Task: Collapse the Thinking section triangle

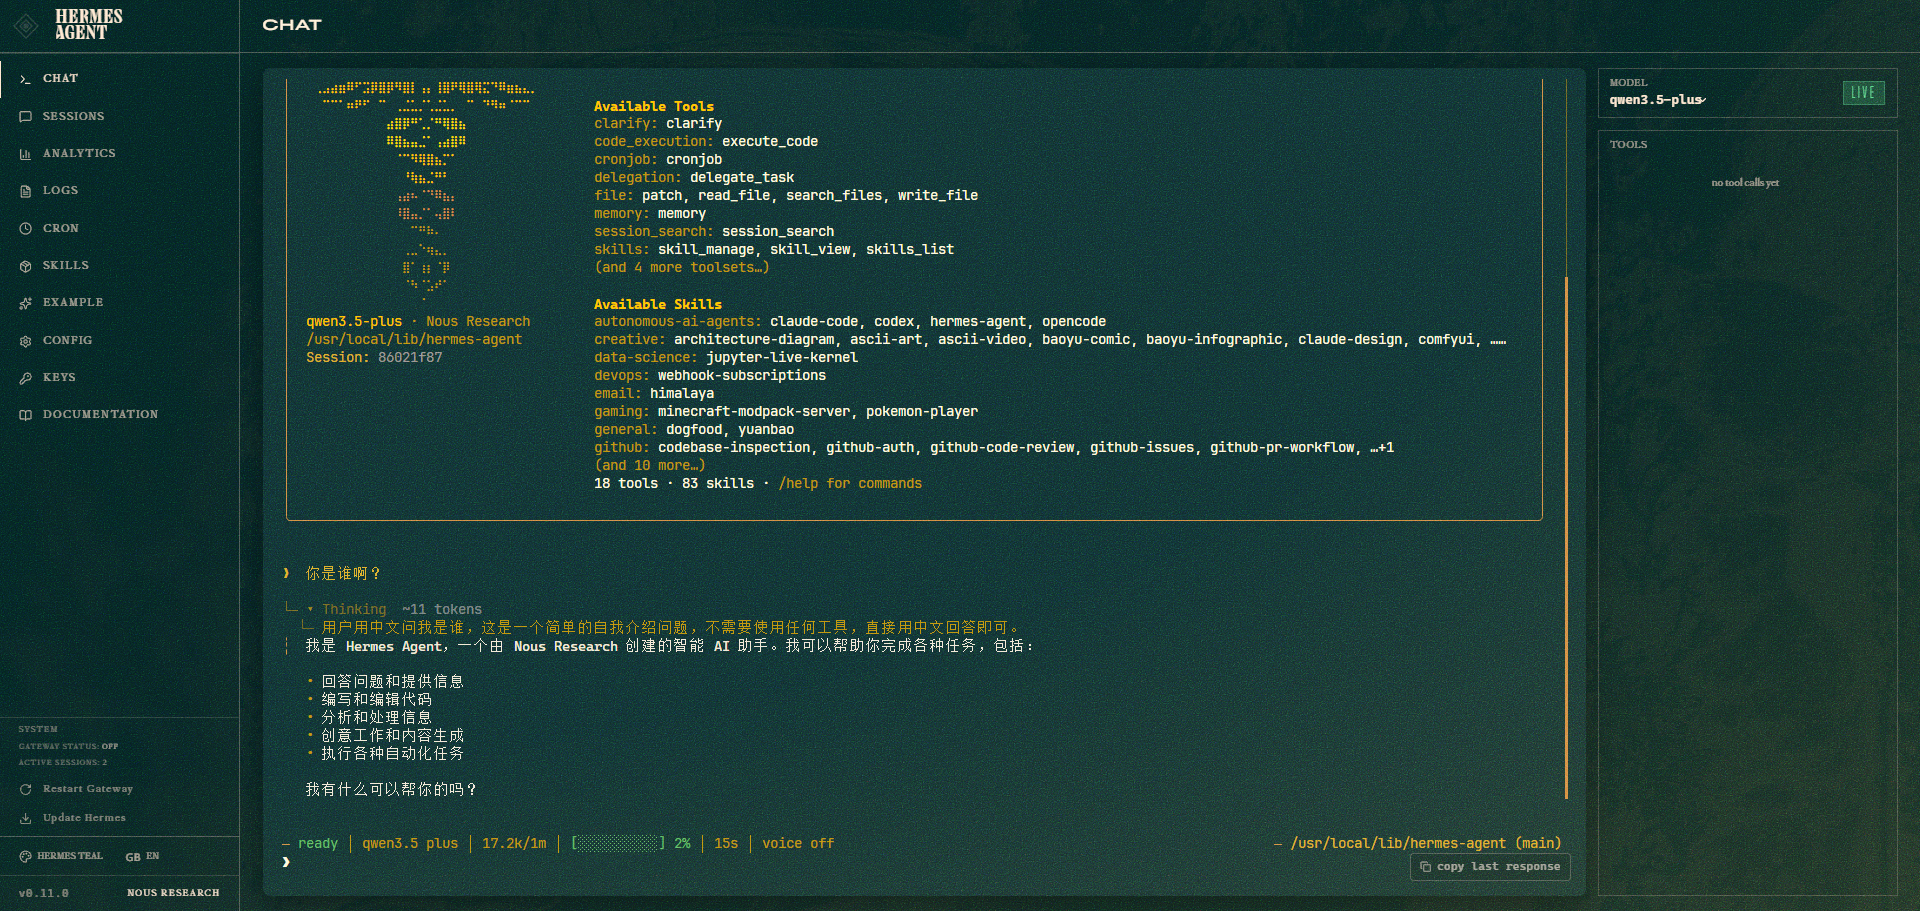Action: click(310, 609)
